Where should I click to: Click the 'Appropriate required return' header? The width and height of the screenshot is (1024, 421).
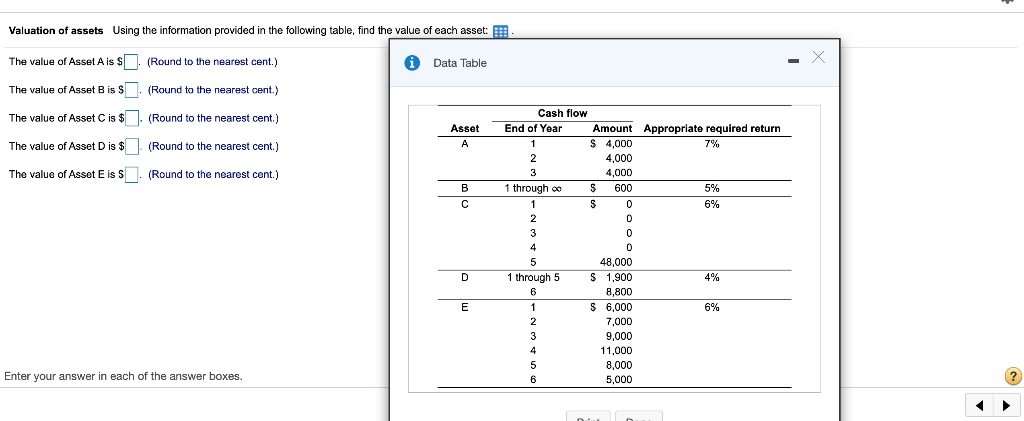click(x=712, y=129)
